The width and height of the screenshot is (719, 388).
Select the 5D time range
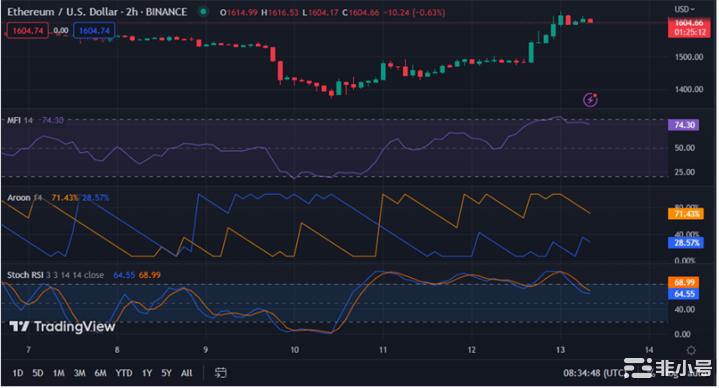click(x=38, y=373)
